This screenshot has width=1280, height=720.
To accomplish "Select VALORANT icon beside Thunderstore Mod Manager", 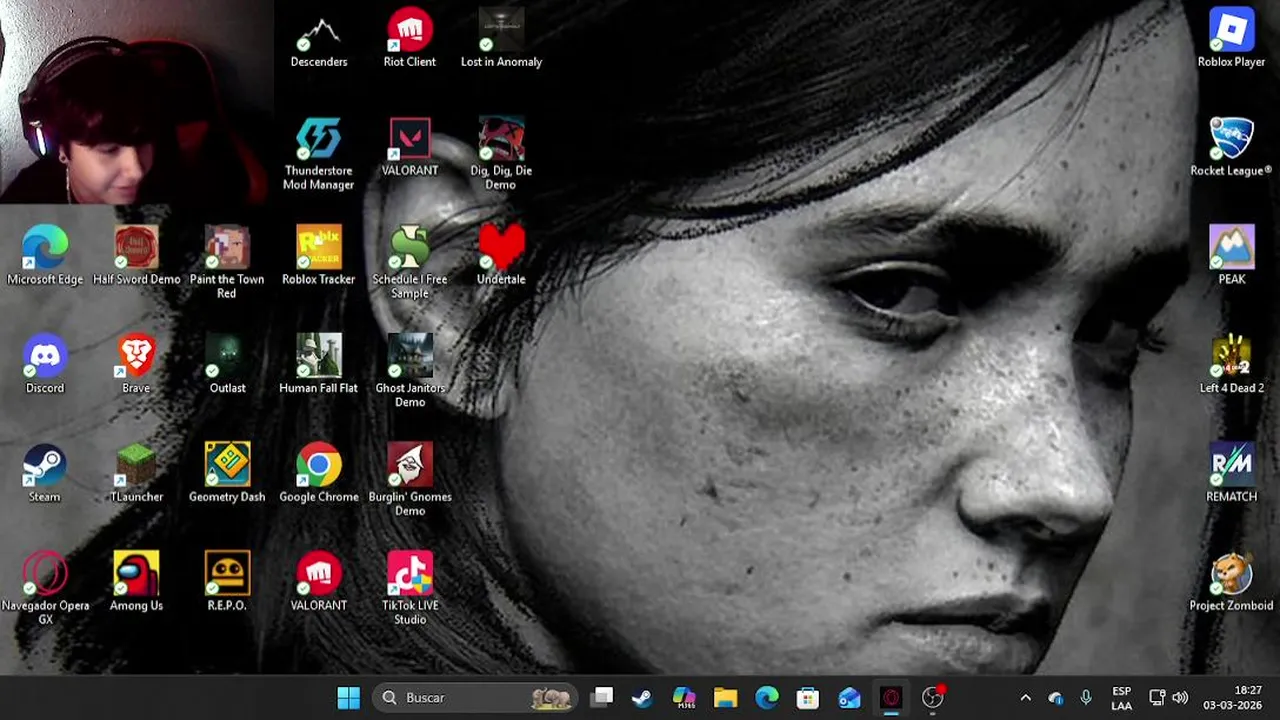I will pyautogui.click(x=410, y=148).
